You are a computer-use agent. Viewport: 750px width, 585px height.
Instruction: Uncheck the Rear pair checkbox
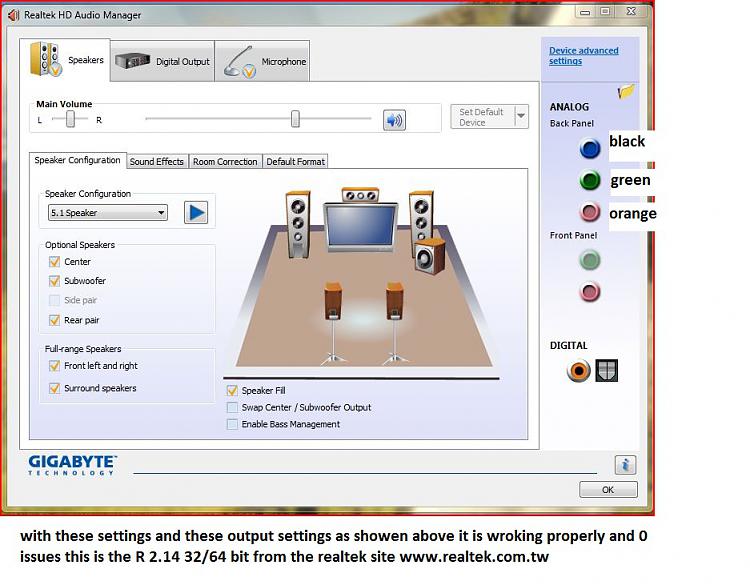[55, 320]
